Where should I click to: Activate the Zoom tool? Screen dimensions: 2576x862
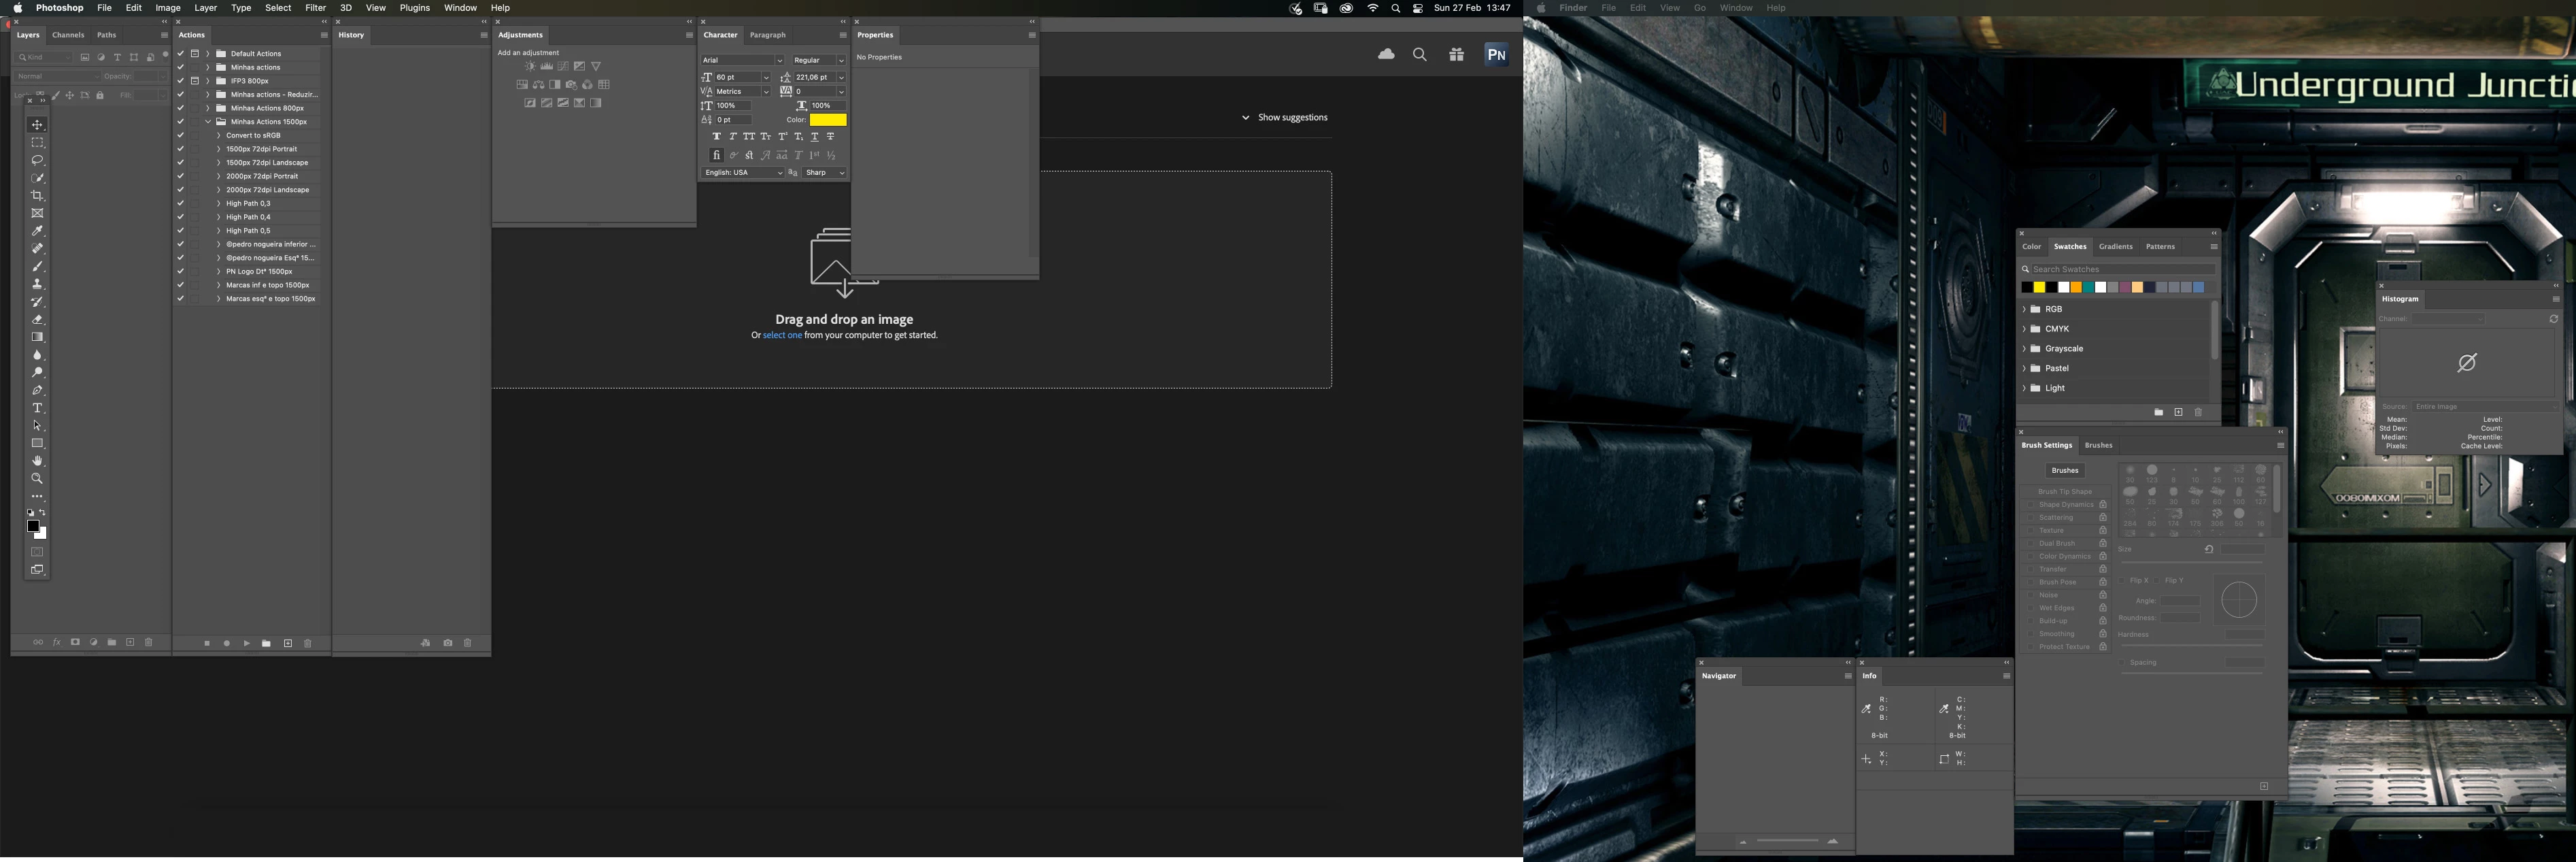pos(38,479)
